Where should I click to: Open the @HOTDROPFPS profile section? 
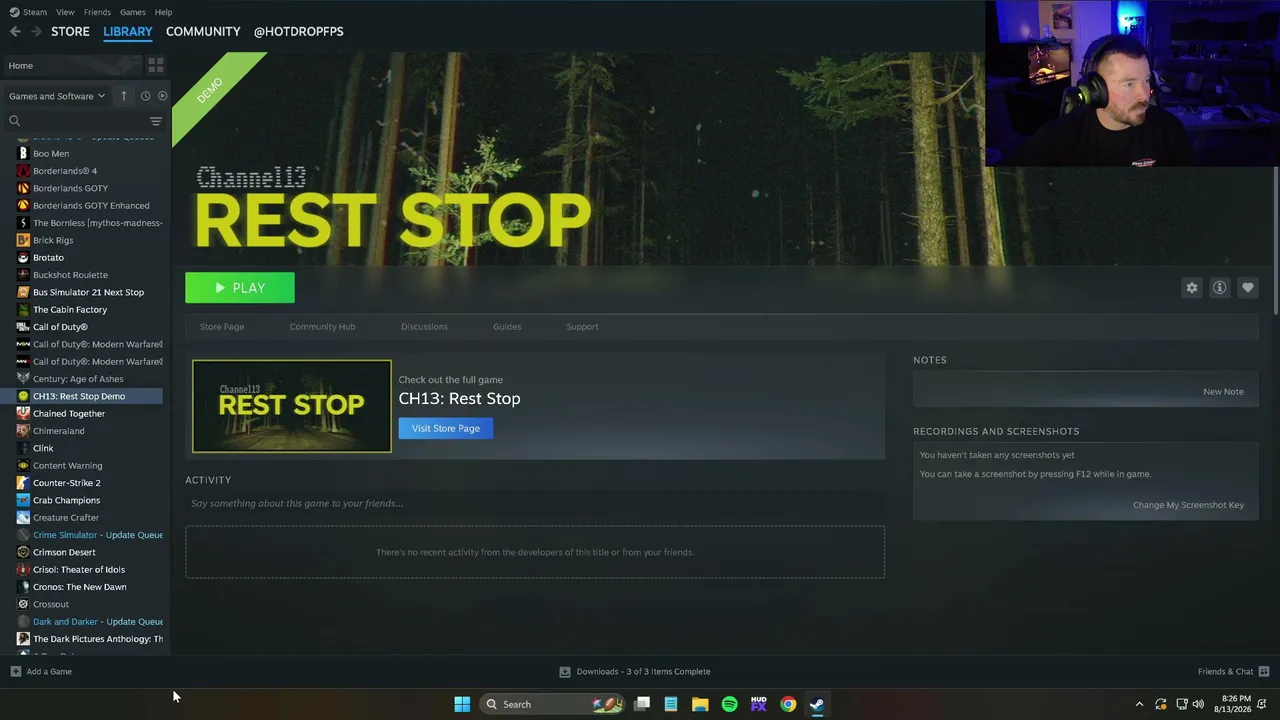[x=298, y=31]
